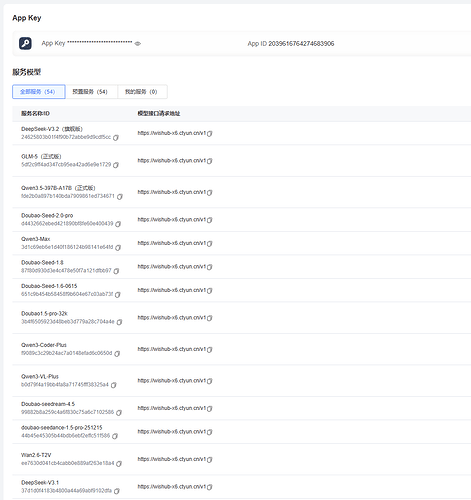Click the App ID number 2039616764274683906
Screen dimensions: 471x500
click(x=301, y=44)
